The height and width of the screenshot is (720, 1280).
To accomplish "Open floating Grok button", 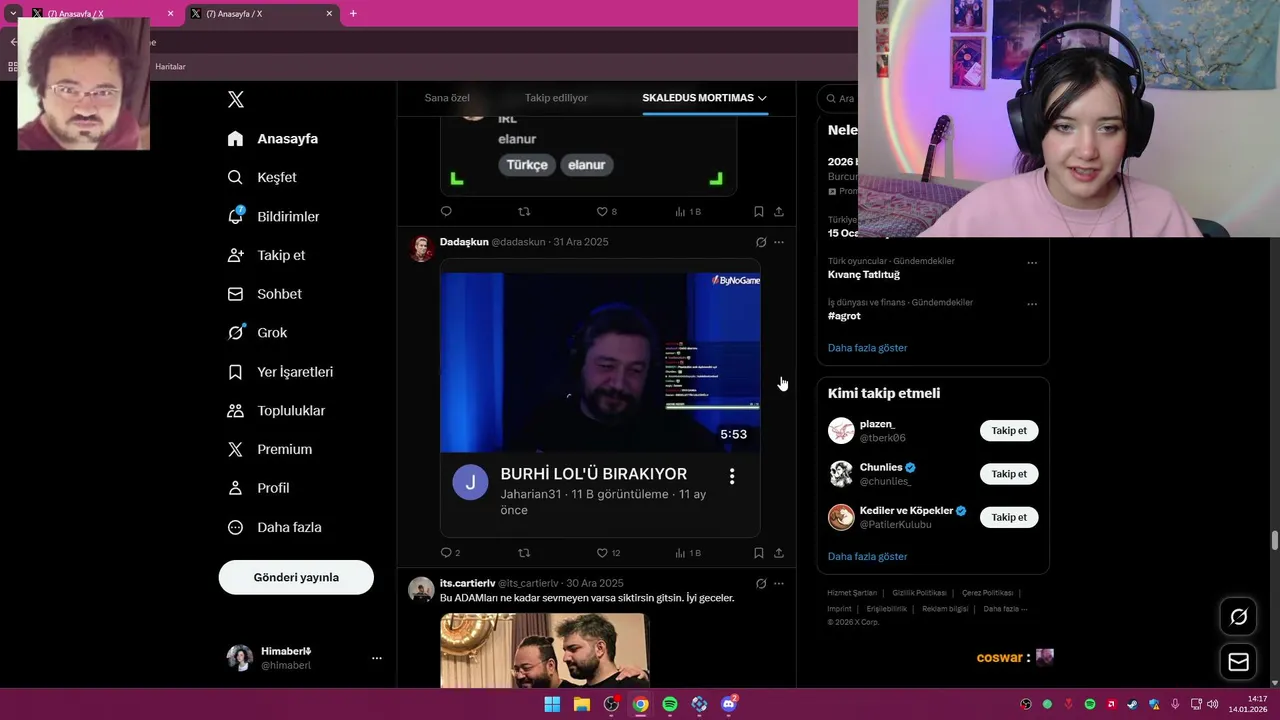I will pos(1238,617).
